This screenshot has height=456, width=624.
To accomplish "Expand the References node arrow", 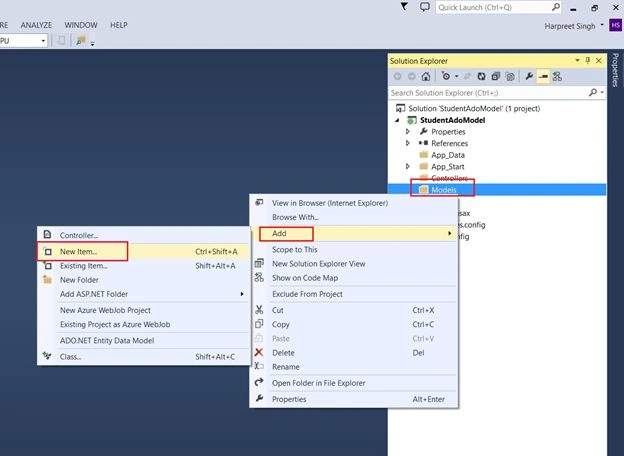I will click(x=408, y=143).
